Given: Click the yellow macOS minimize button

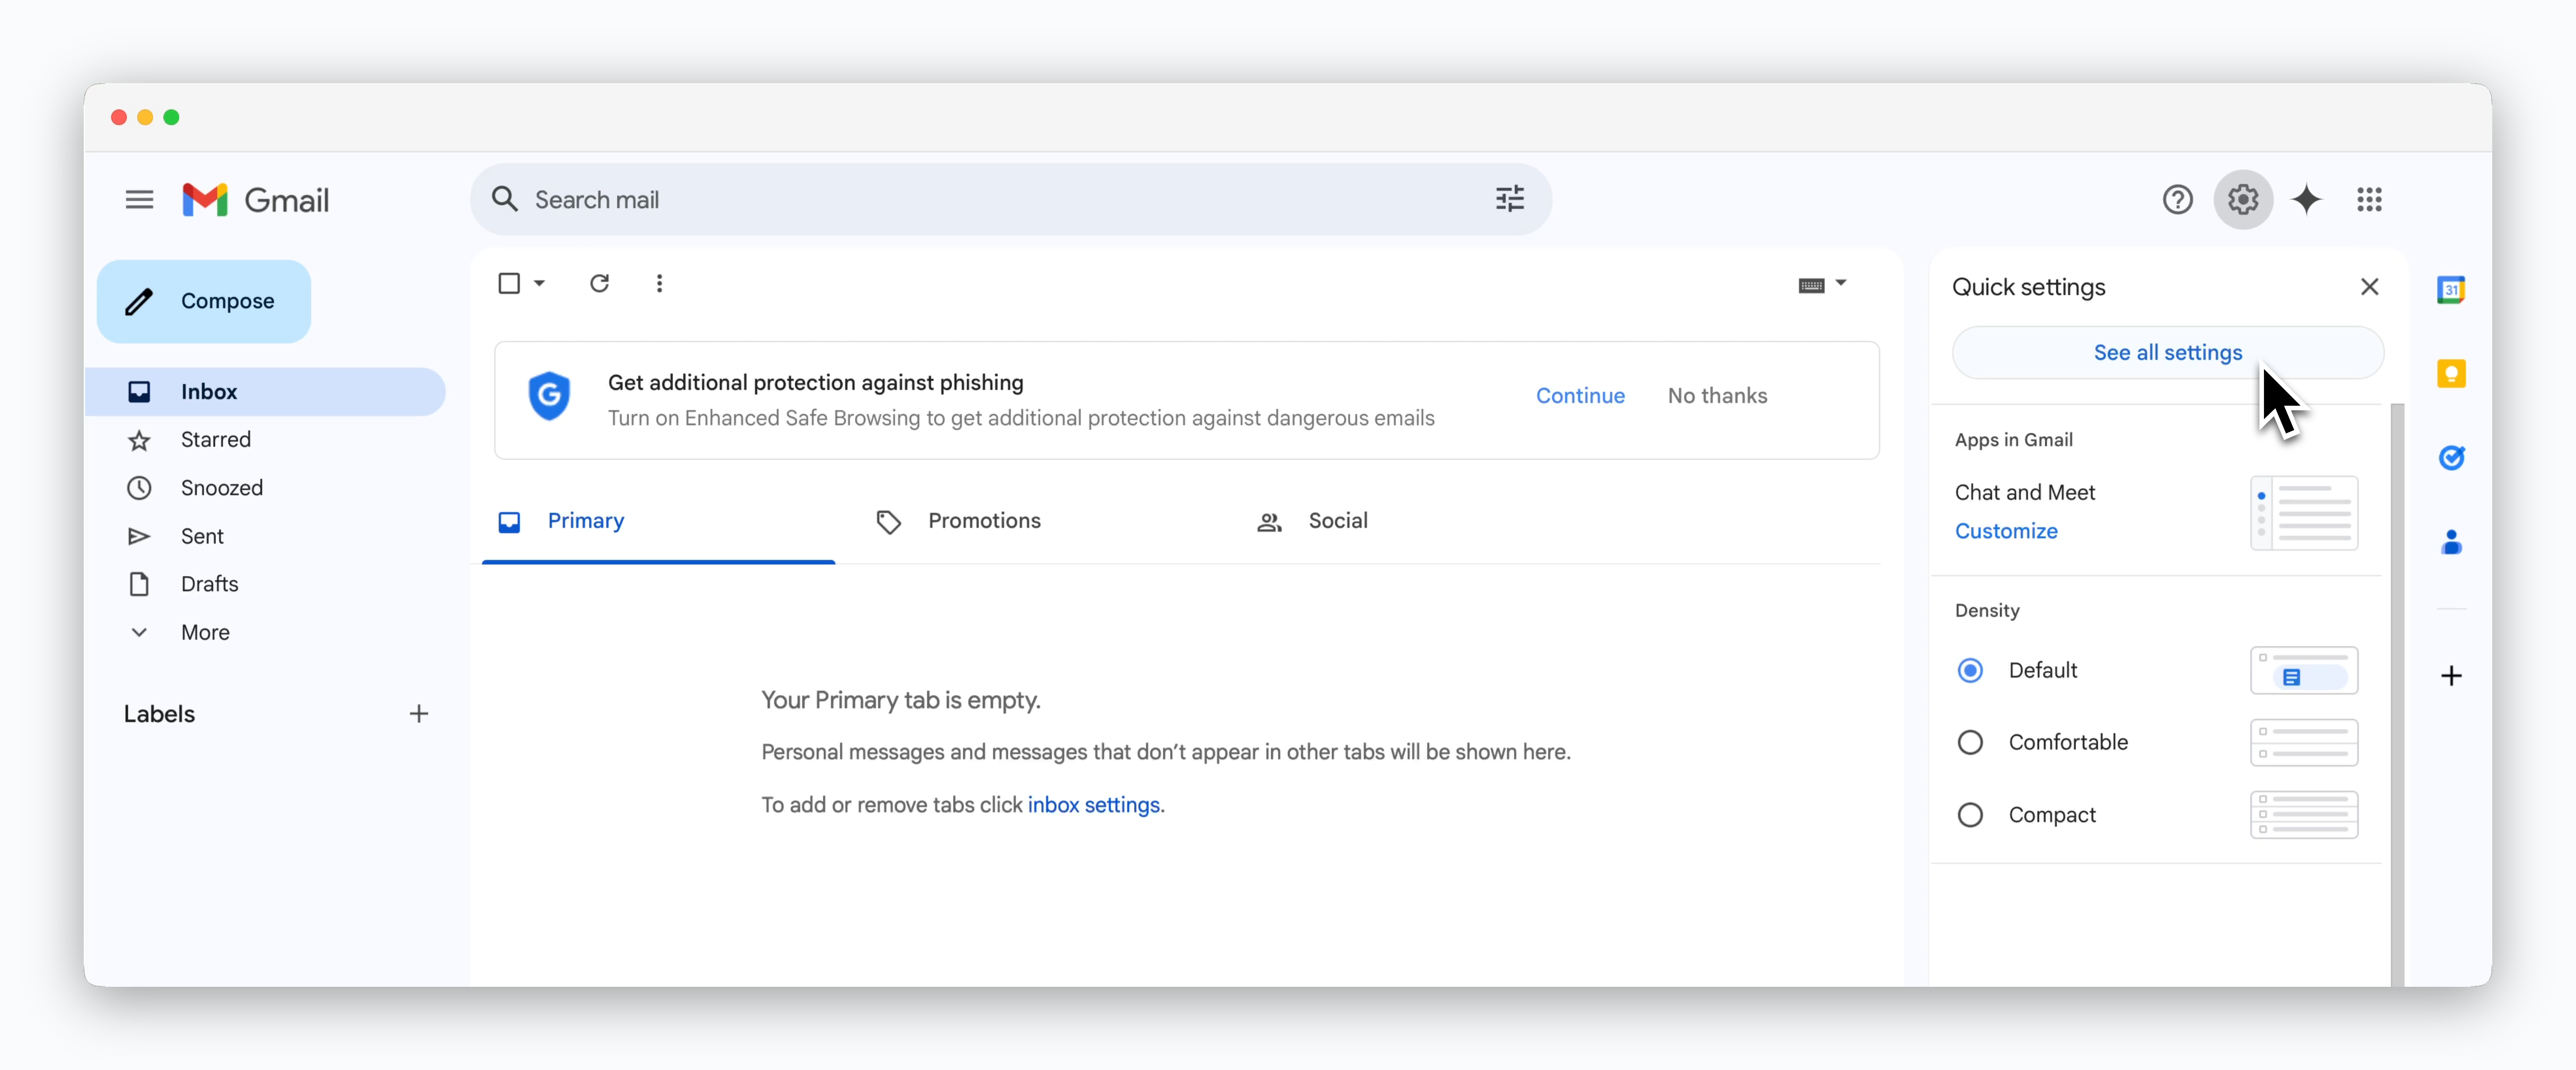Looking at the screenshot, I should [x=145, y=118].
